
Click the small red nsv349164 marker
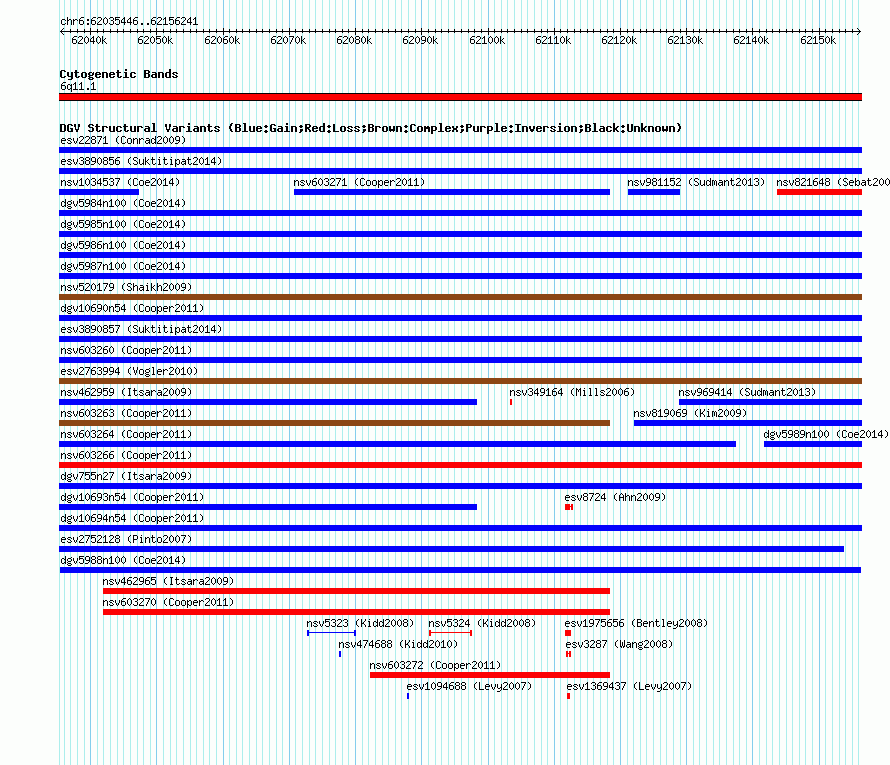(x=511, y=402)
